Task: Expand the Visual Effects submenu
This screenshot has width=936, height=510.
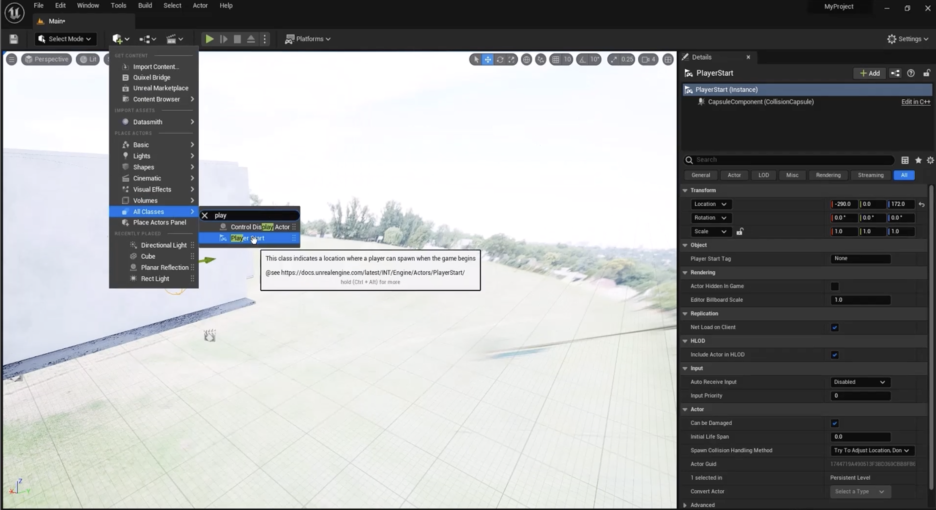Action: tap(154, 189)
